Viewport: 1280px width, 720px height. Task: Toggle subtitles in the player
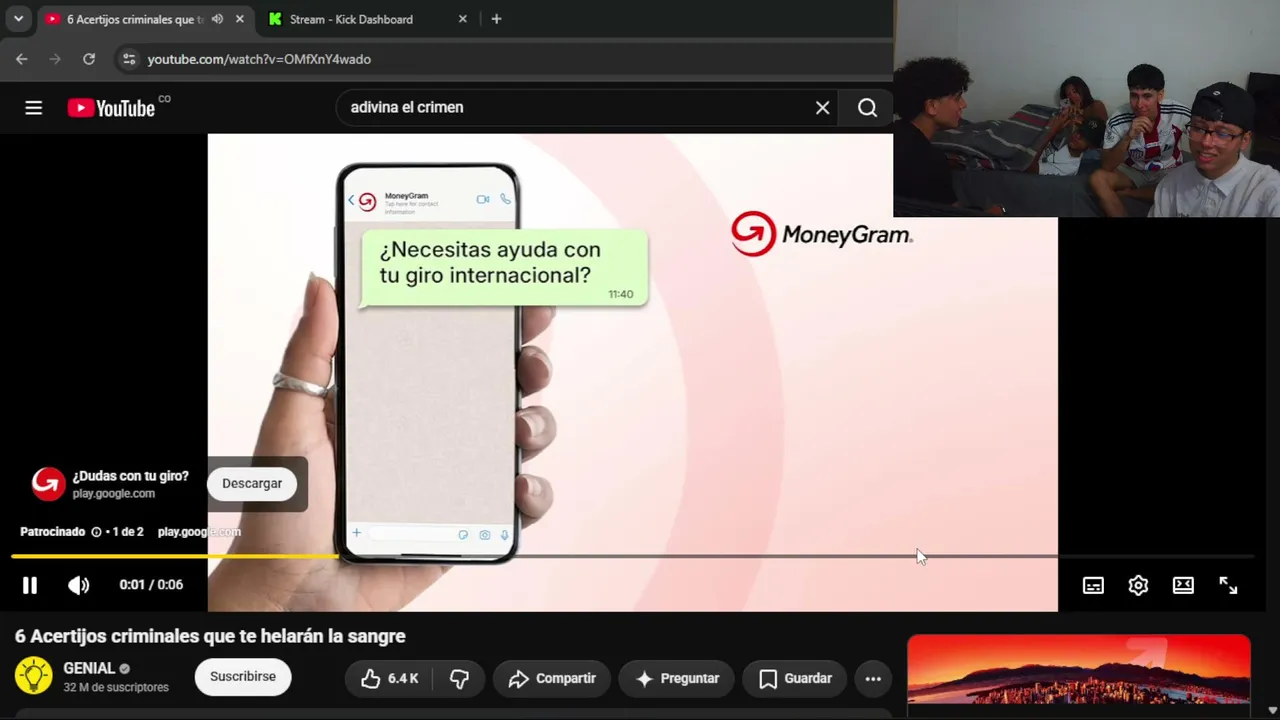point(1093,586)
